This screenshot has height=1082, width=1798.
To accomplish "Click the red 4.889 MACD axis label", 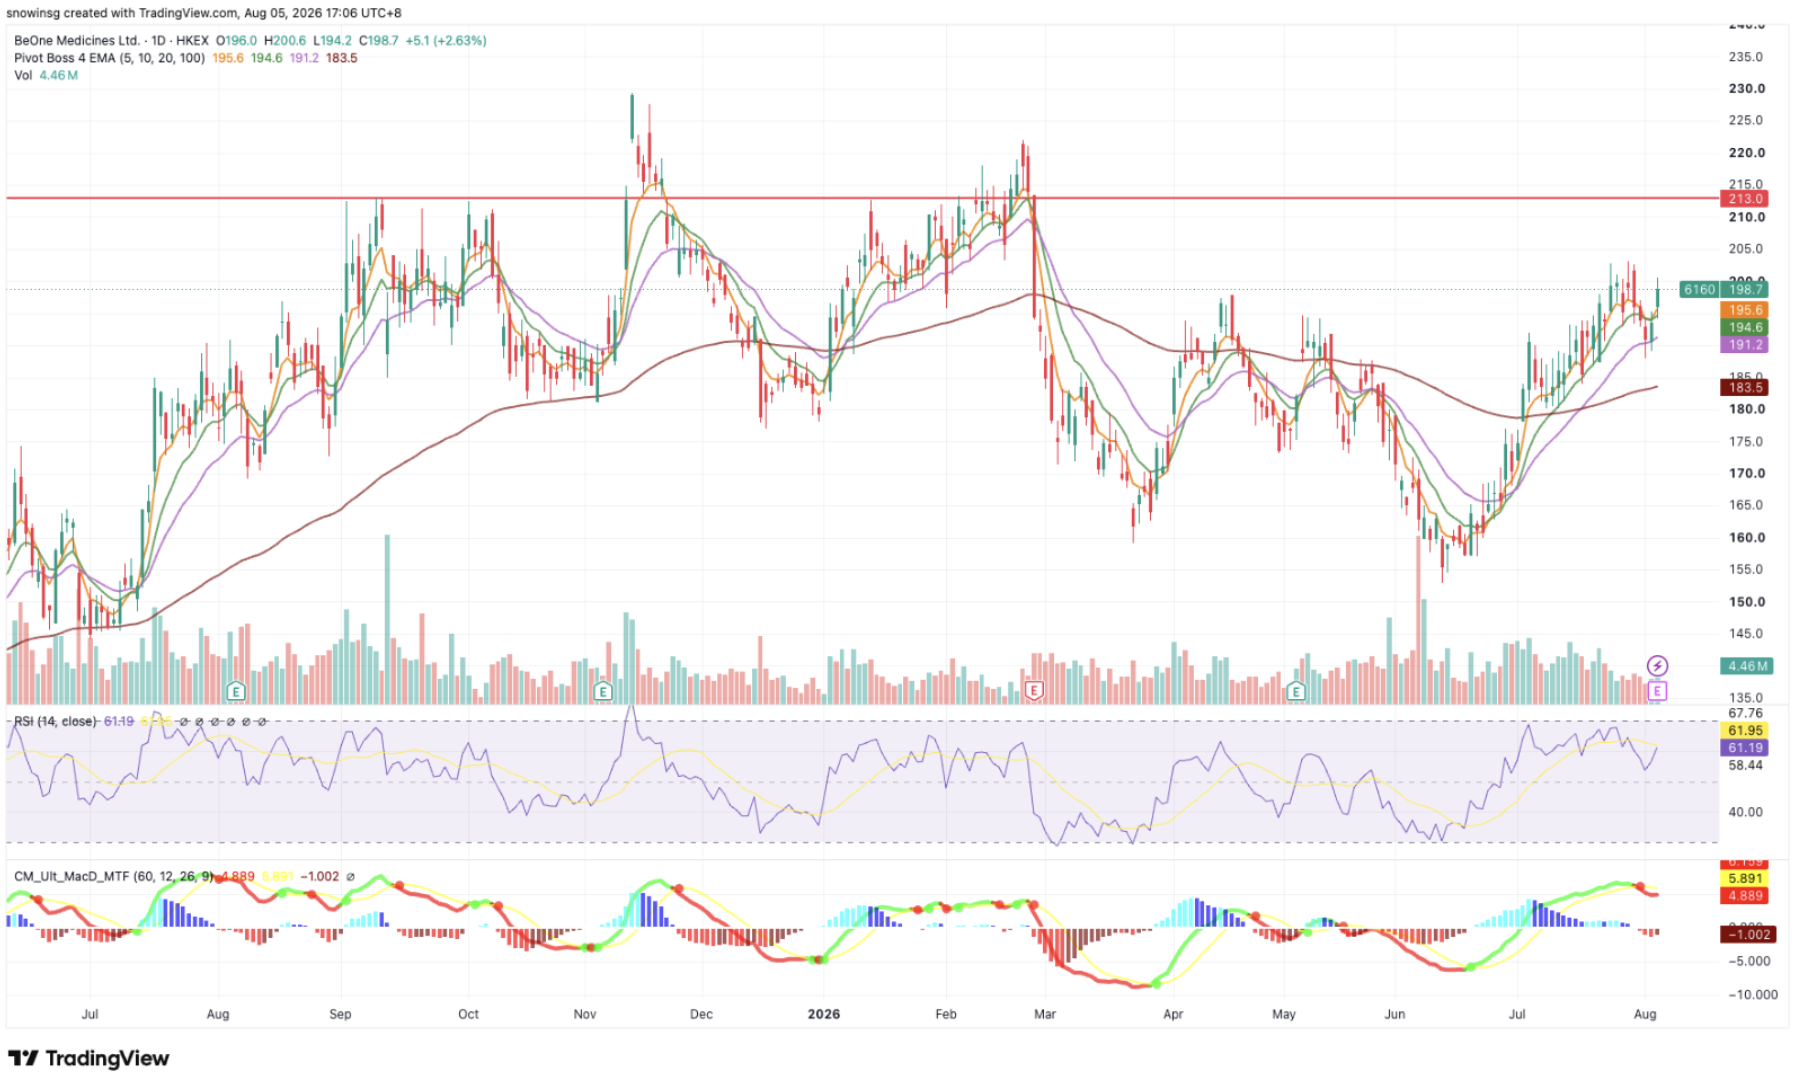I will coord(1745,896).
